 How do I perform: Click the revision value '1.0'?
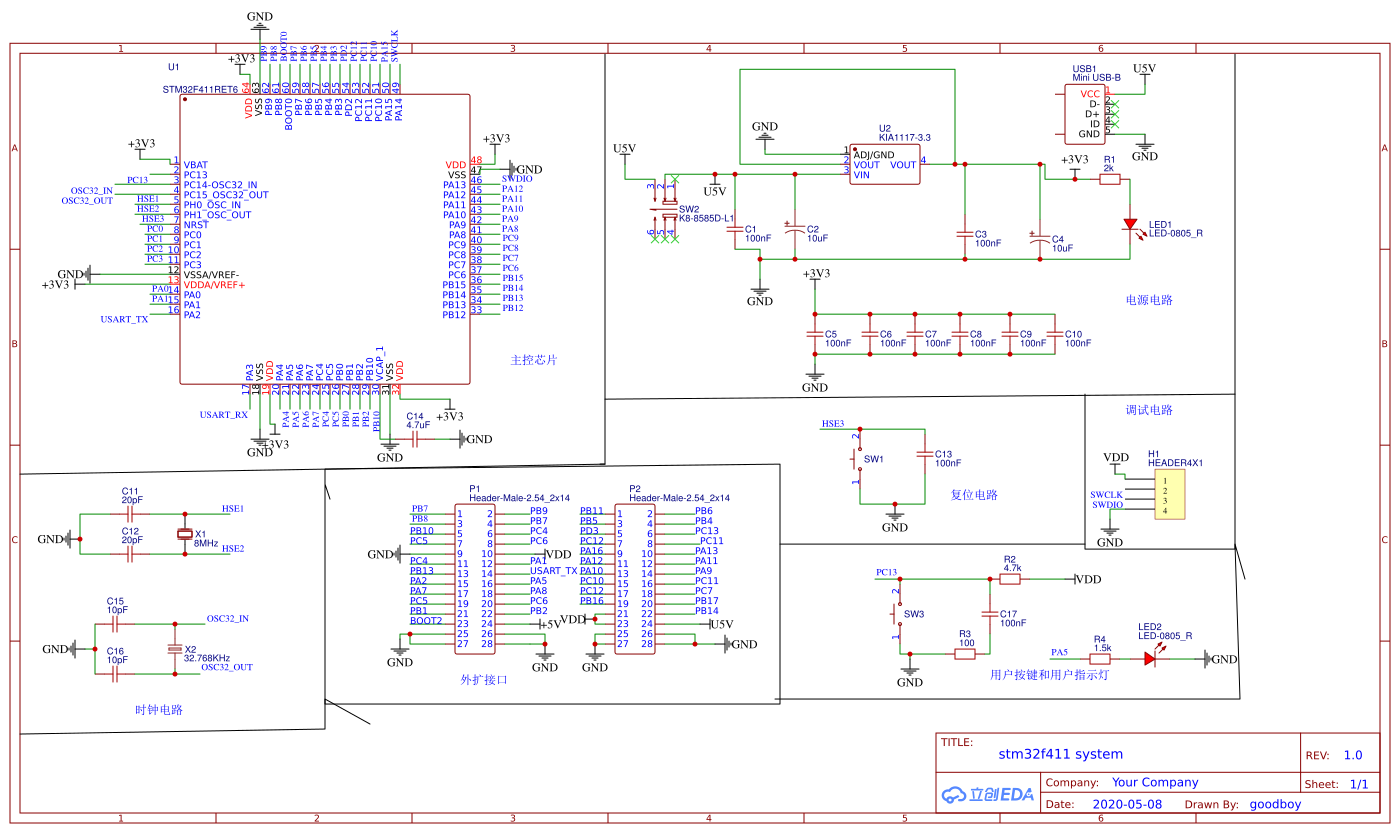pyautogui.click(x=1353, y=756)
